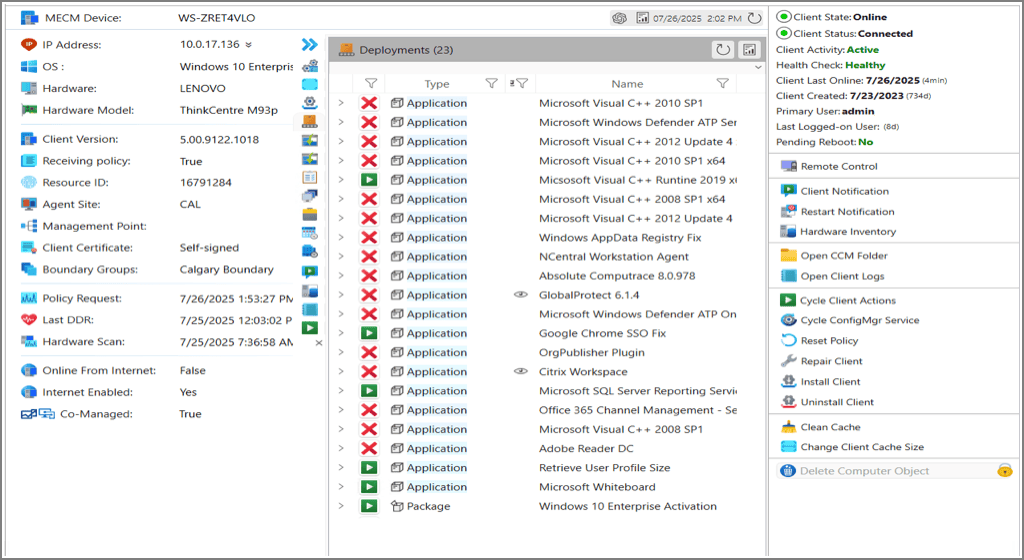This screenshot has width=1024, height=560.
Task: Click the red X status for Microsoft Visual C++ 2010 SP1
Action: (x=369, y=103)
